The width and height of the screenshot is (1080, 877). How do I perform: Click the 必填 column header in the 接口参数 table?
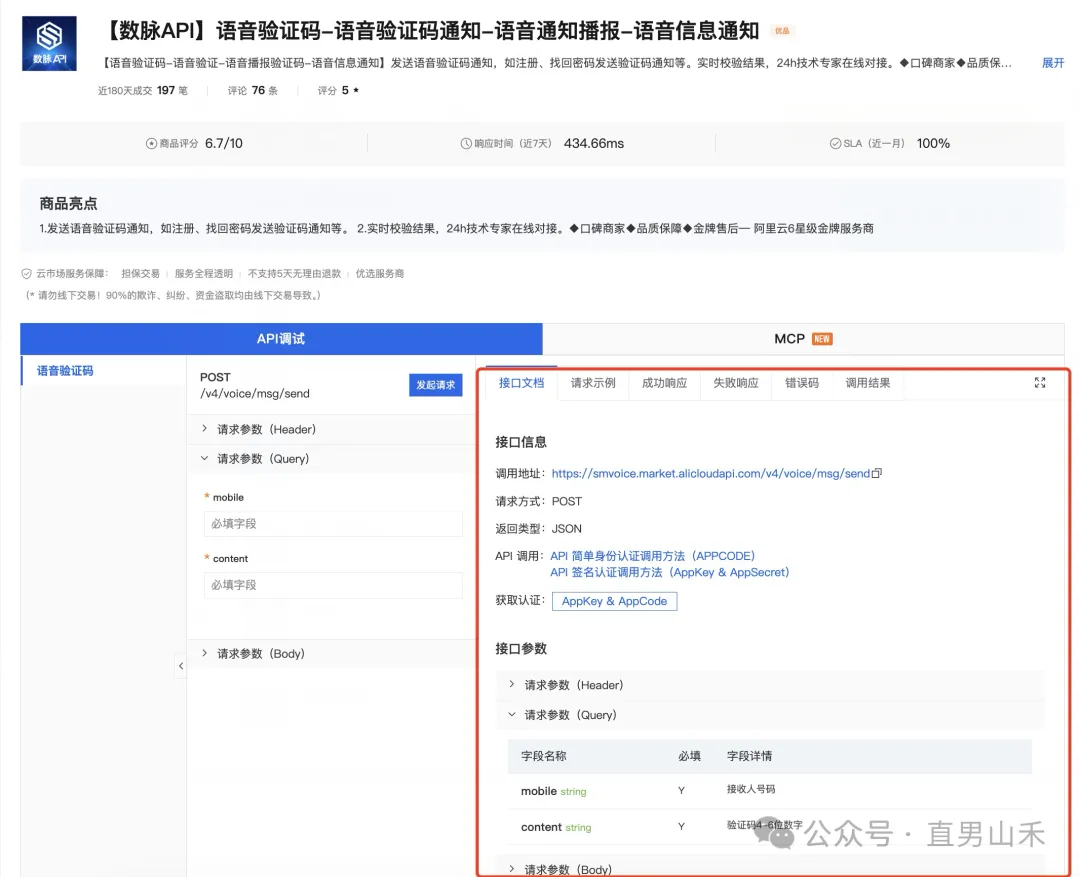689,756
